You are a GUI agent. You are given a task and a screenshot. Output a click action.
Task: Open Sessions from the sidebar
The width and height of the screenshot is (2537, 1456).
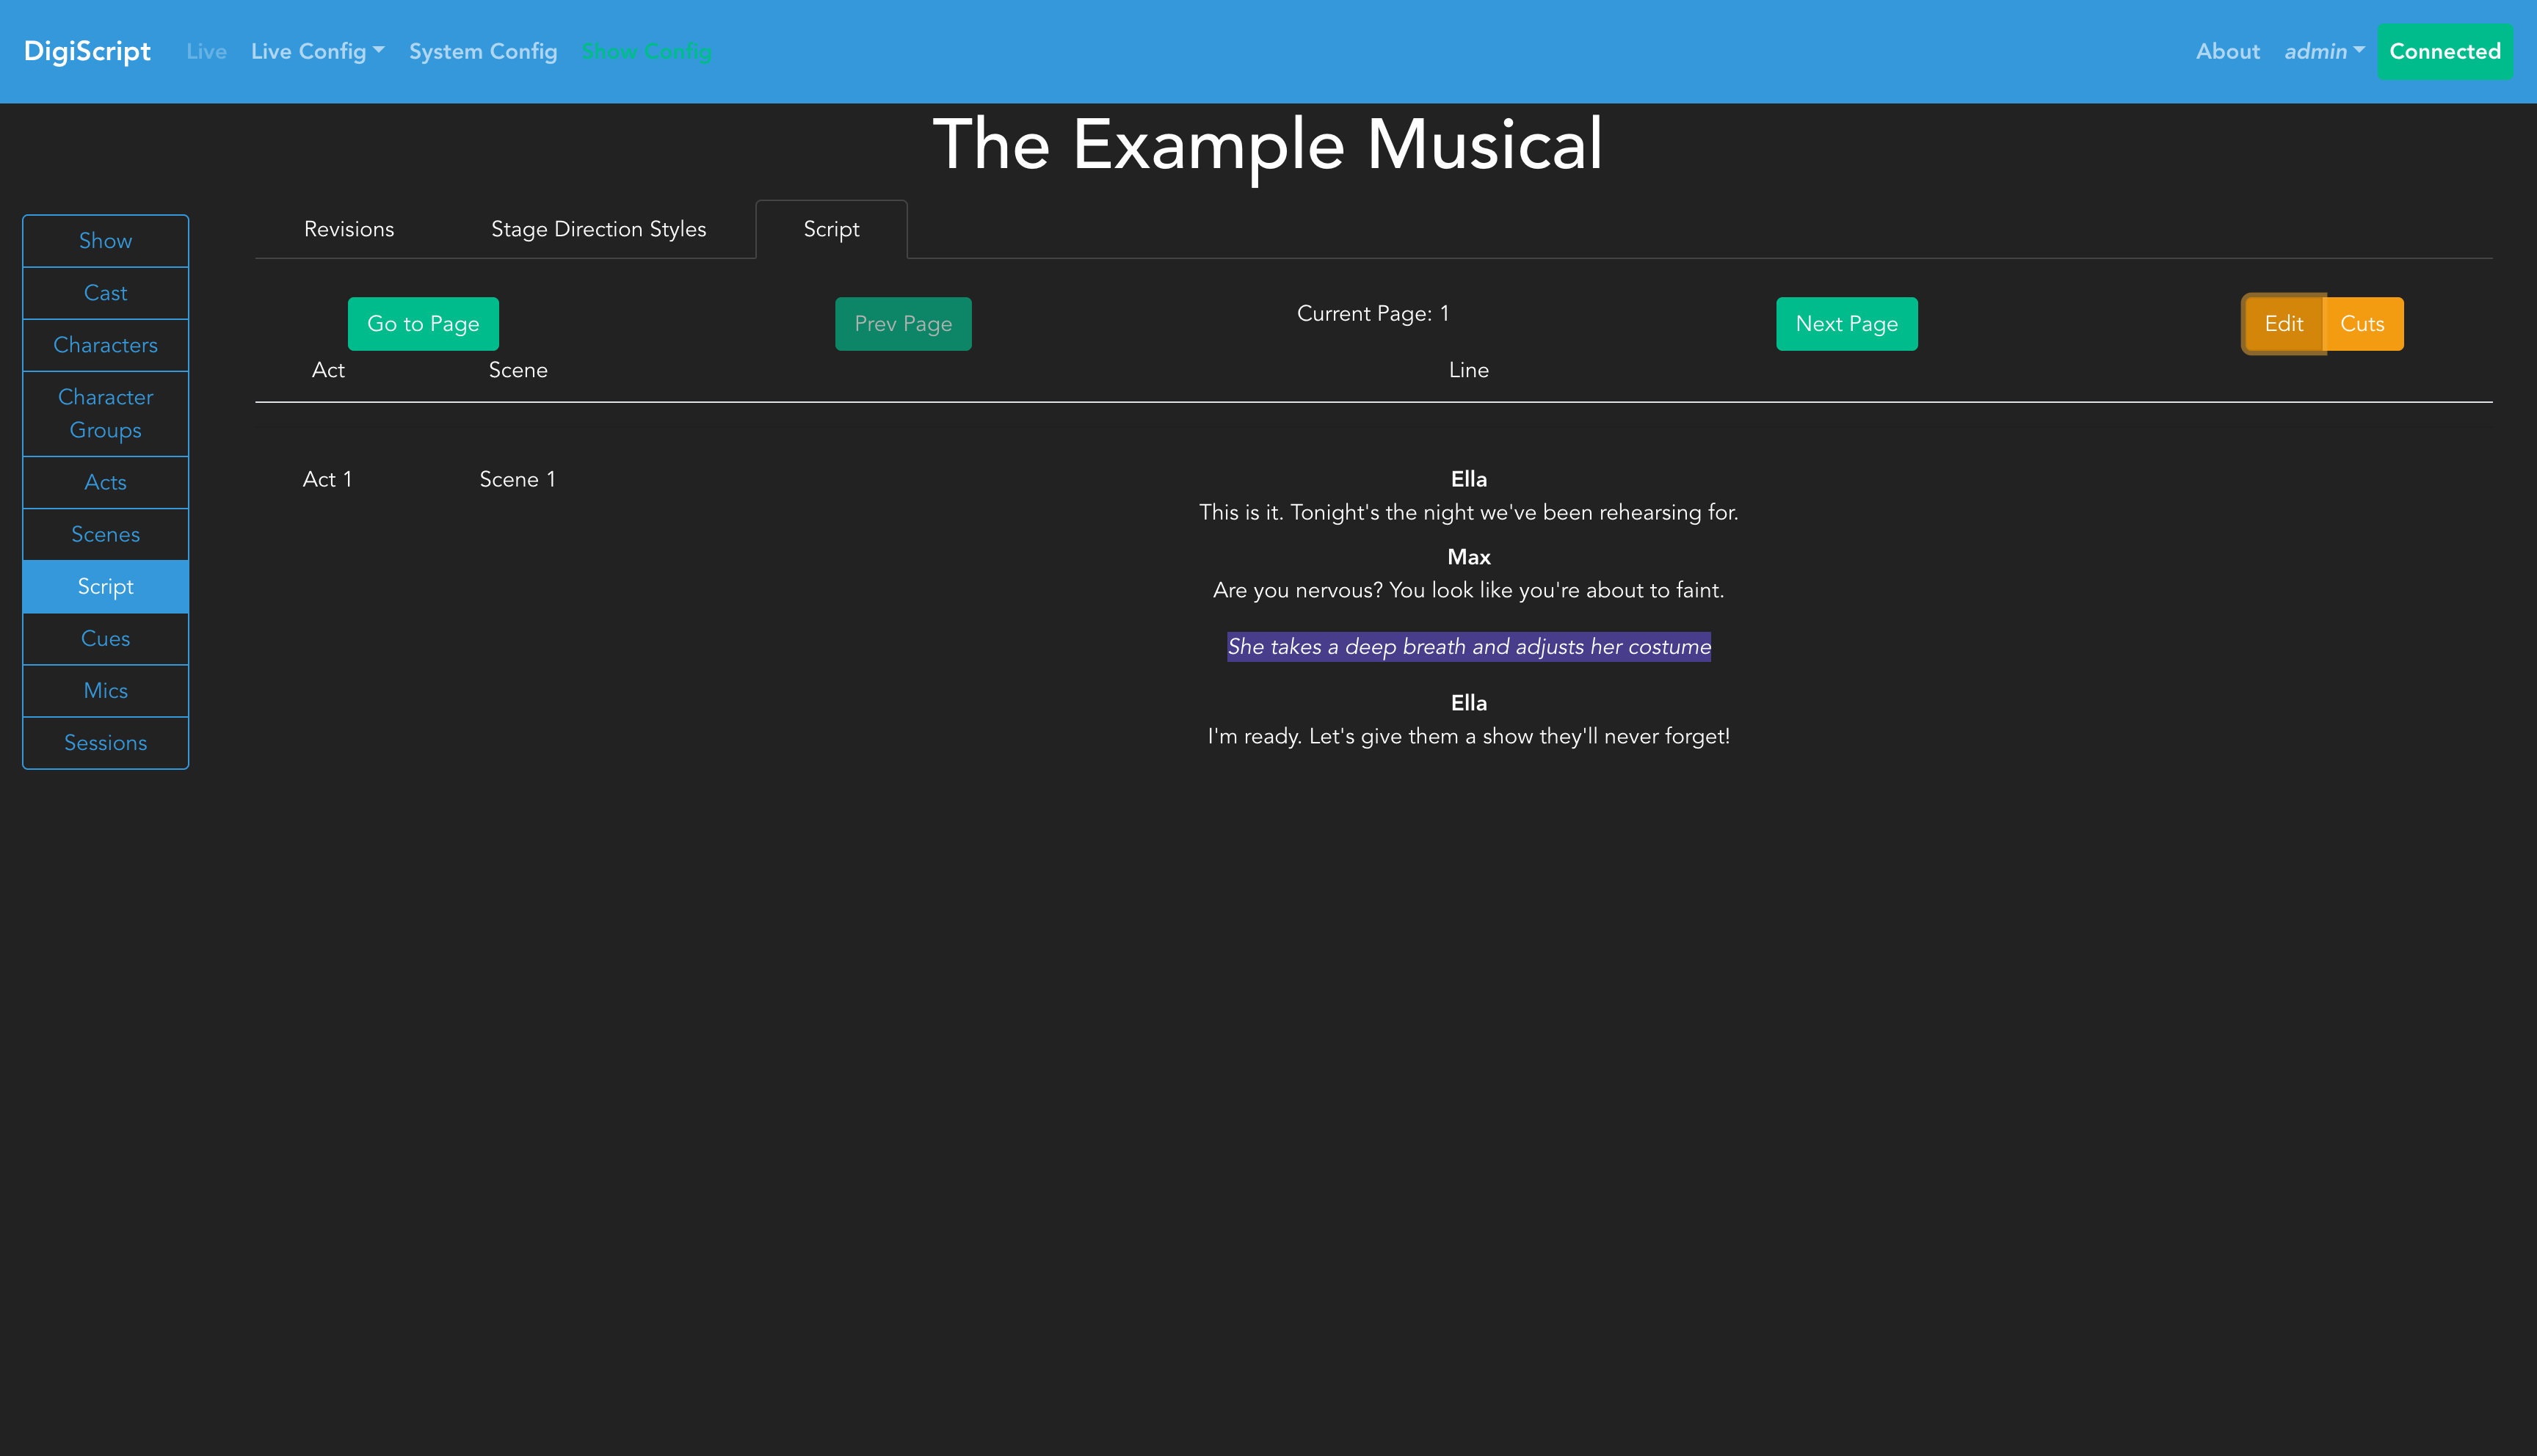(105, 742)
